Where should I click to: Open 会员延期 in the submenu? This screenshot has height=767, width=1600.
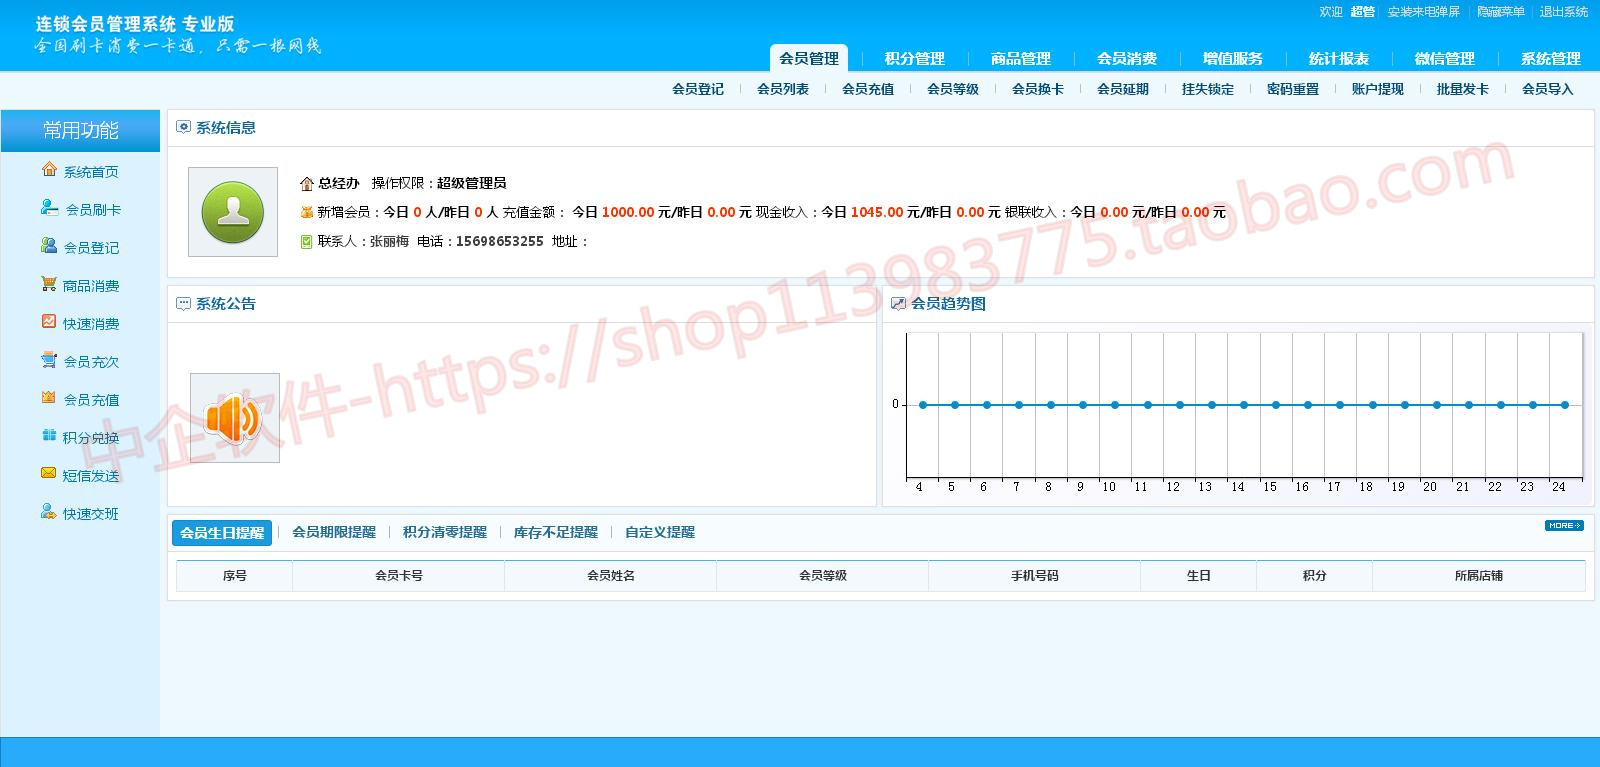tap(1123, 89)
